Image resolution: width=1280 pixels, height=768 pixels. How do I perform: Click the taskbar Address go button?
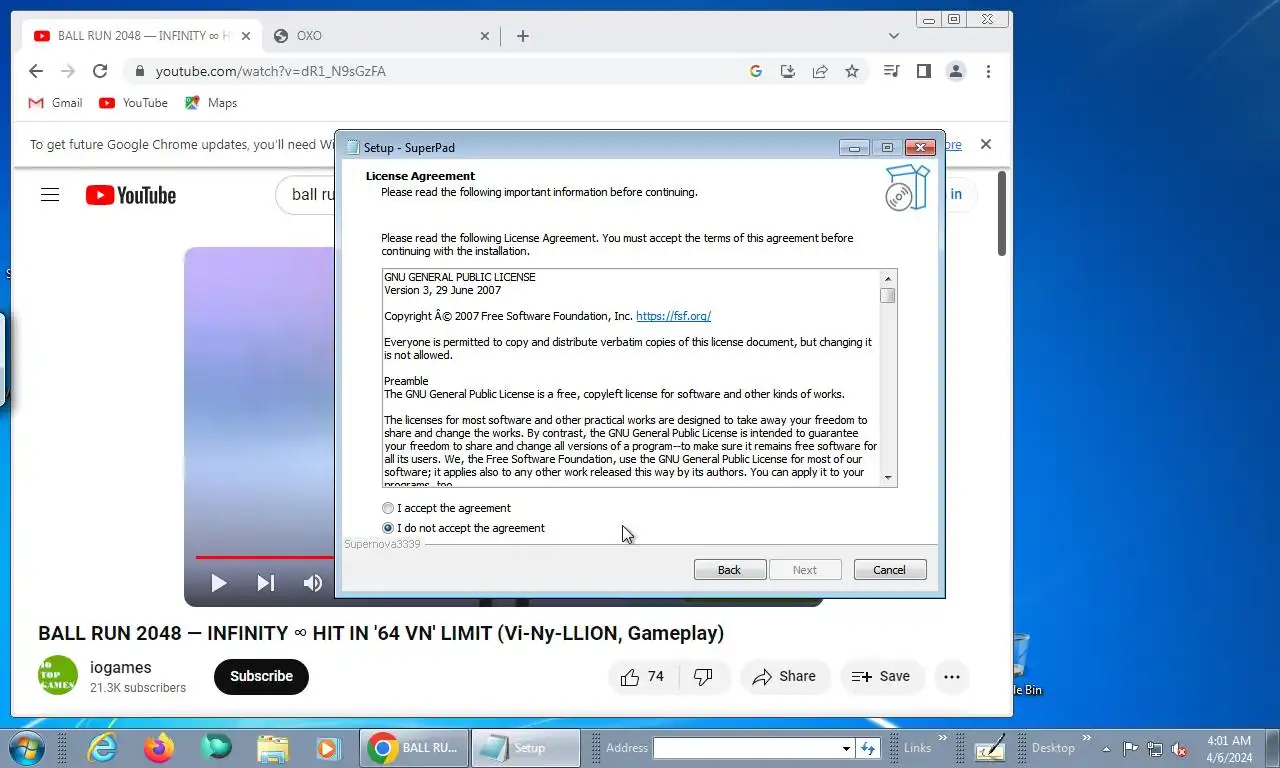[867, 748]
